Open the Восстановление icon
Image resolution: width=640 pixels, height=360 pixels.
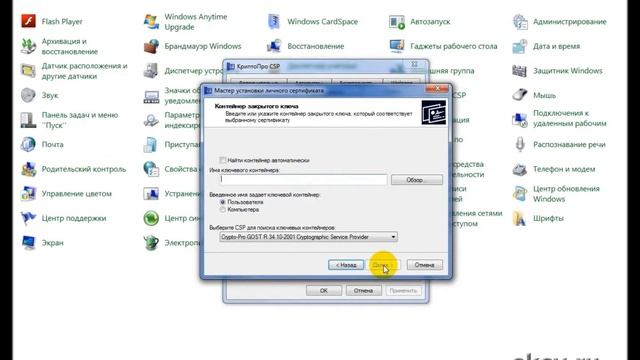[274, 46]
